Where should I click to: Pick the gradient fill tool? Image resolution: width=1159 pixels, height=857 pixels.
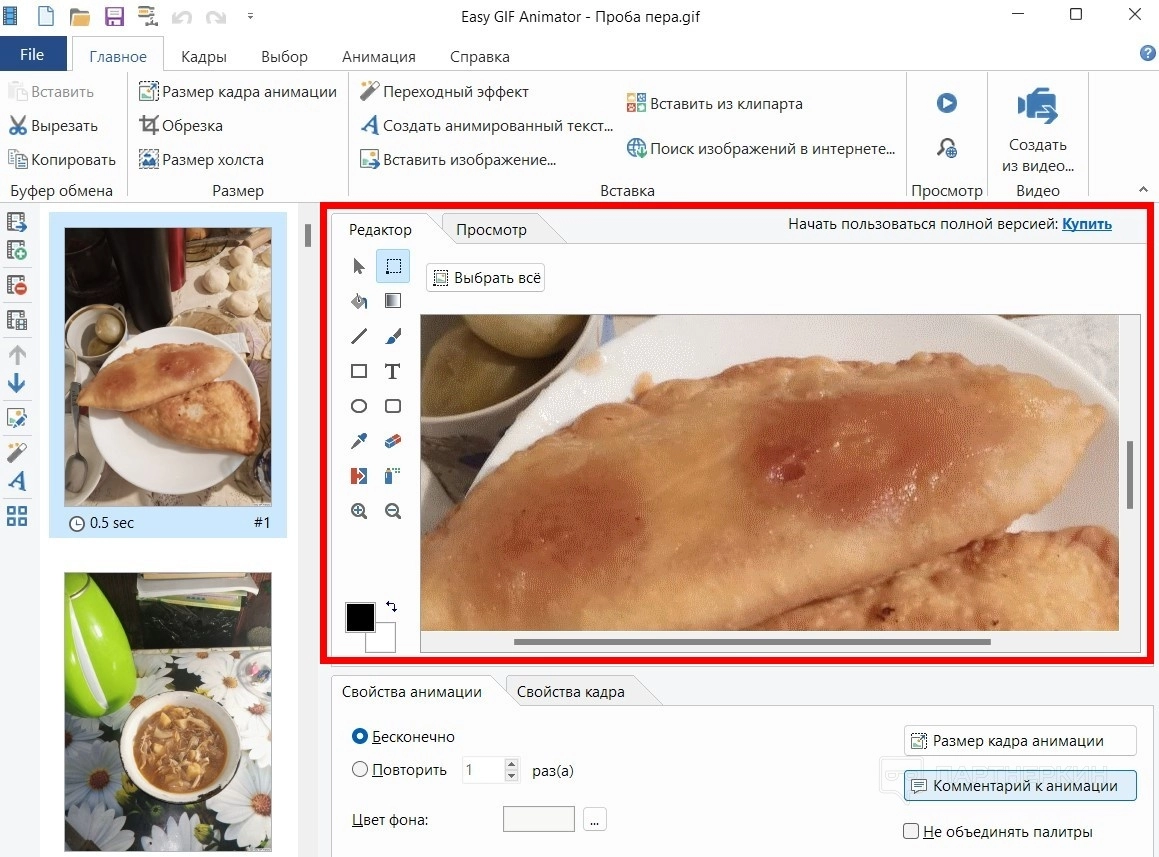393,301
